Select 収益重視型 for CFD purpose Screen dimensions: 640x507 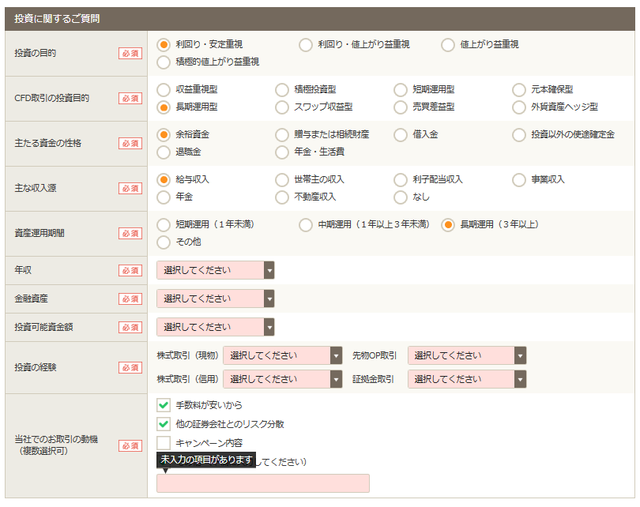(x=163, y=89)
